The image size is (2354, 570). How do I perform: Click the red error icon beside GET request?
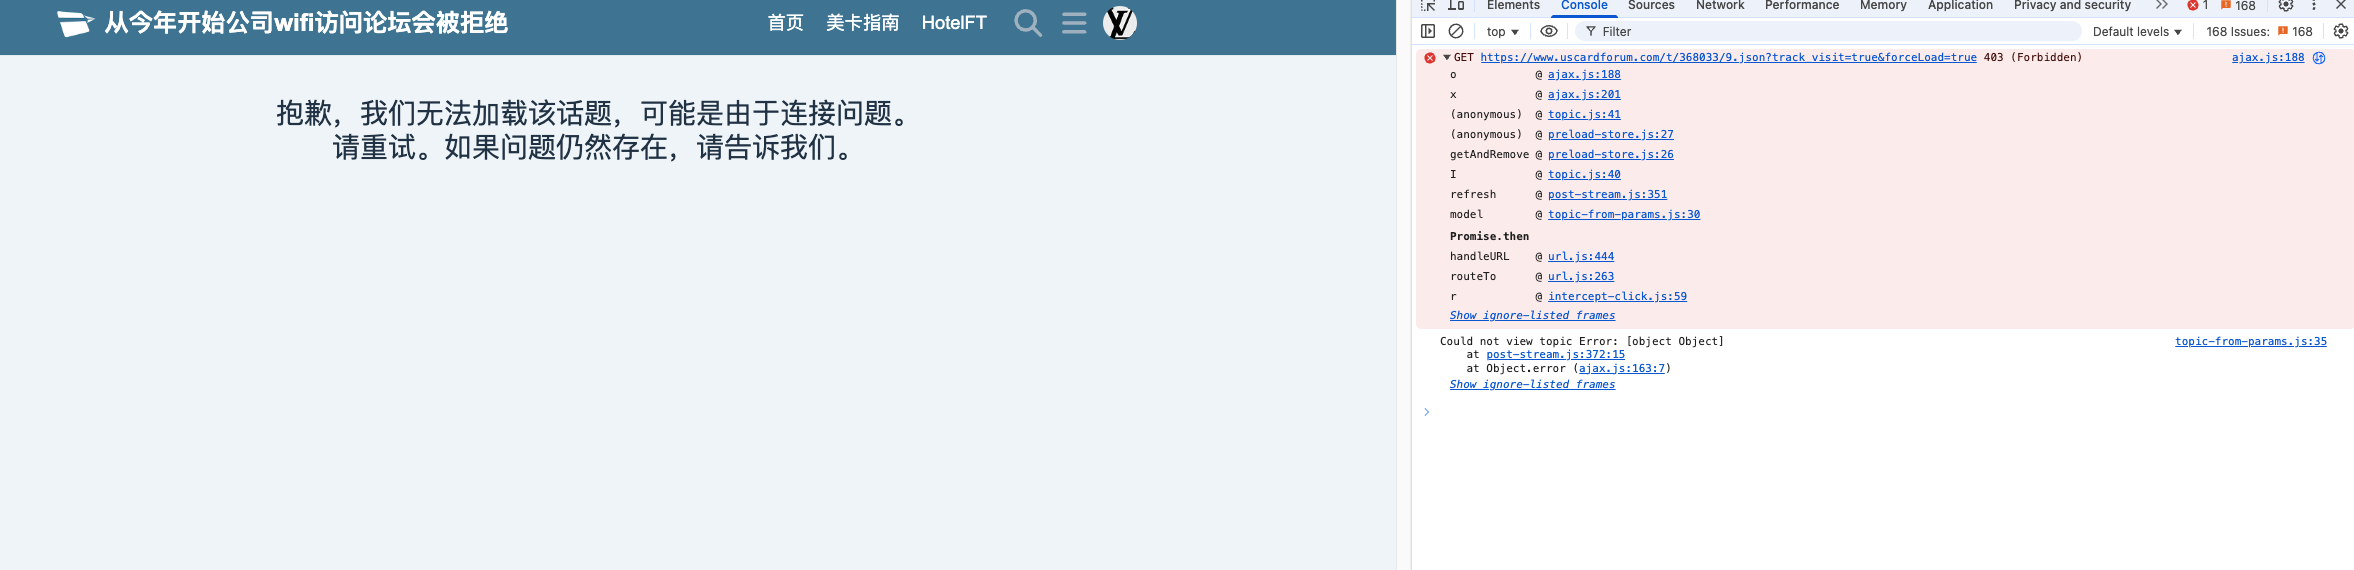[x=1430, y=58]
